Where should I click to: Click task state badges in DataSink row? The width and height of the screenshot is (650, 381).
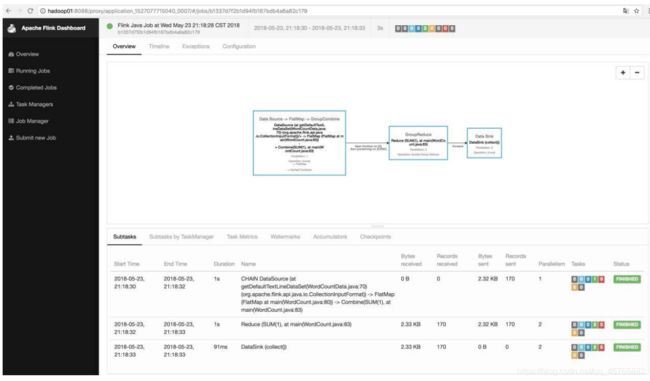tap(588, 351)
